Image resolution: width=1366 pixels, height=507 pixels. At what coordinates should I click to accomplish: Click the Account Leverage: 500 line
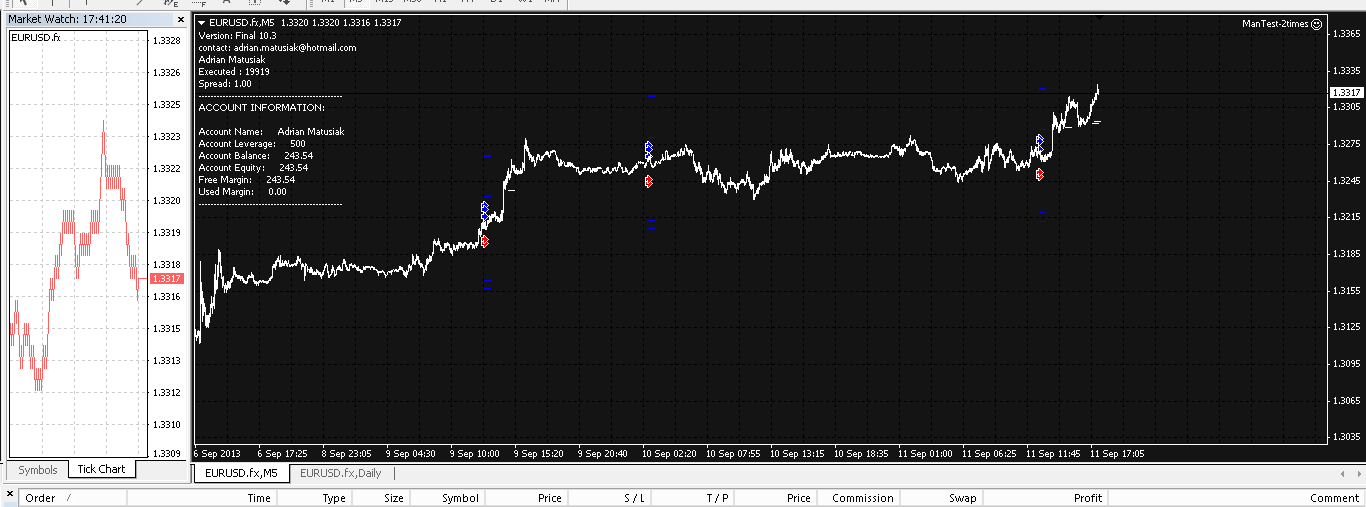[x=252, y=143]
